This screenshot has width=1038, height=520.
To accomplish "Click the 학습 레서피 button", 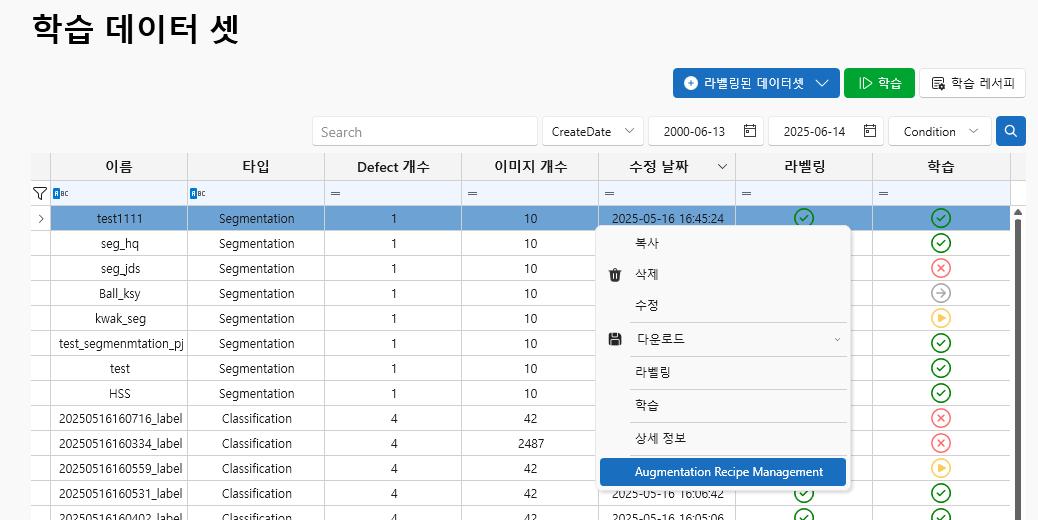I will pos(972,83).
